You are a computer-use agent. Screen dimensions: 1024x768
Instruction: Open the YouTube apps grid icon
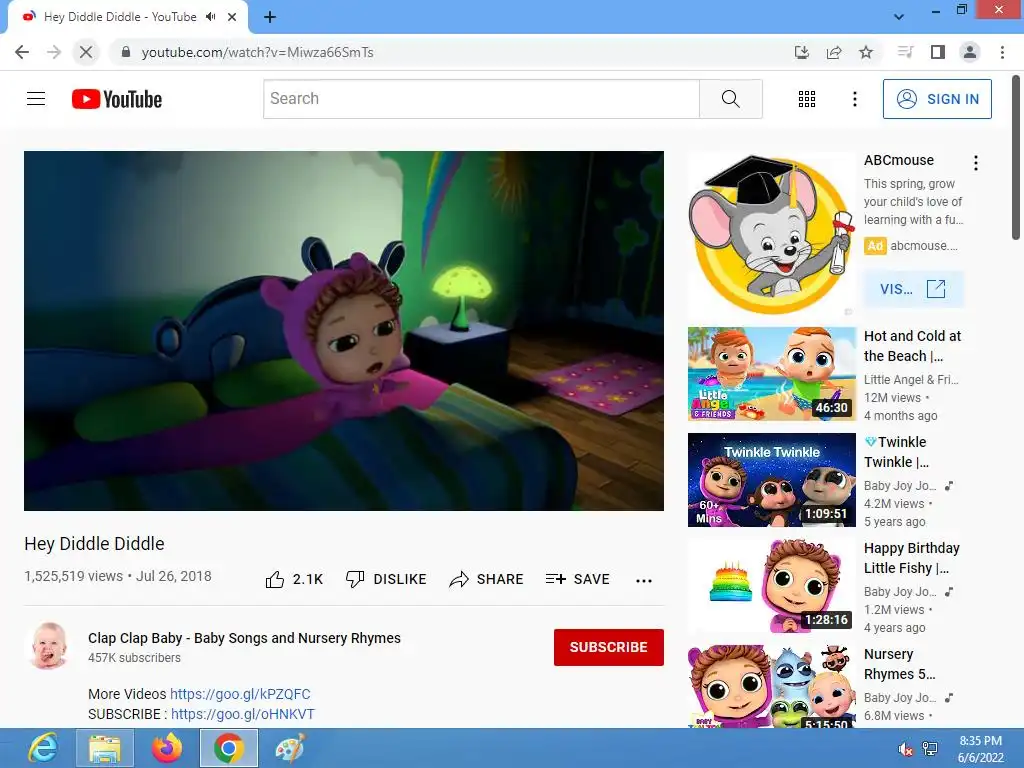coord(807,99)
